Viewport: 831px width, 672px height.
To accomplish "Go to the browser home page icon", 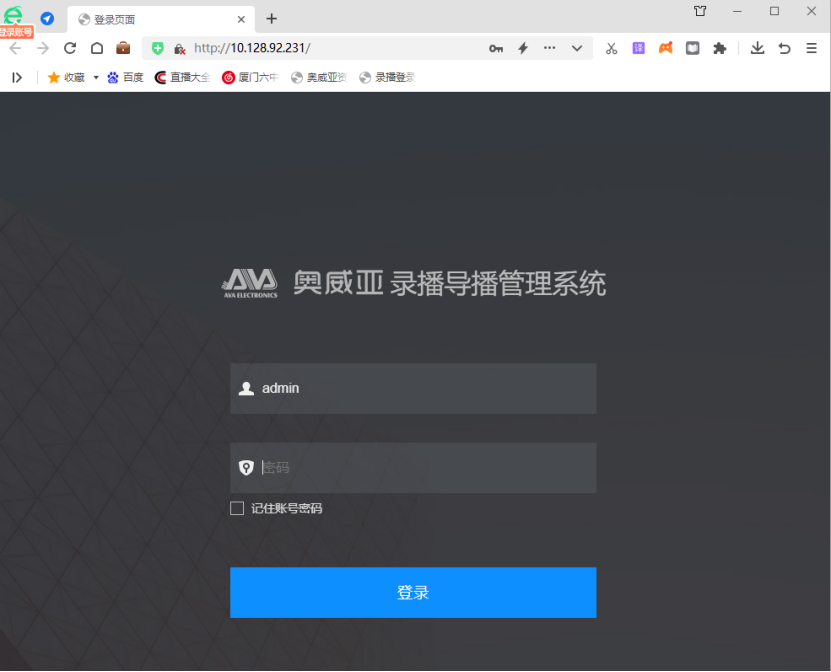I will 97,48.
